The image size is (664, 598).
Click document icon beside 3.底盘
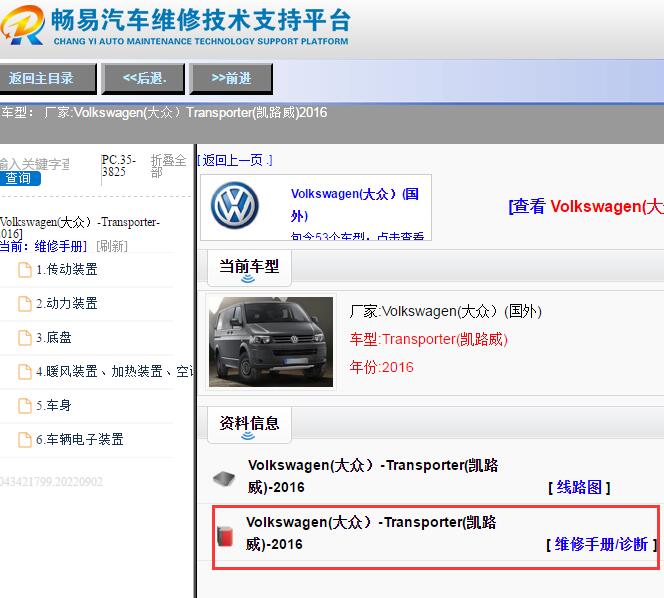coord(25,338)
